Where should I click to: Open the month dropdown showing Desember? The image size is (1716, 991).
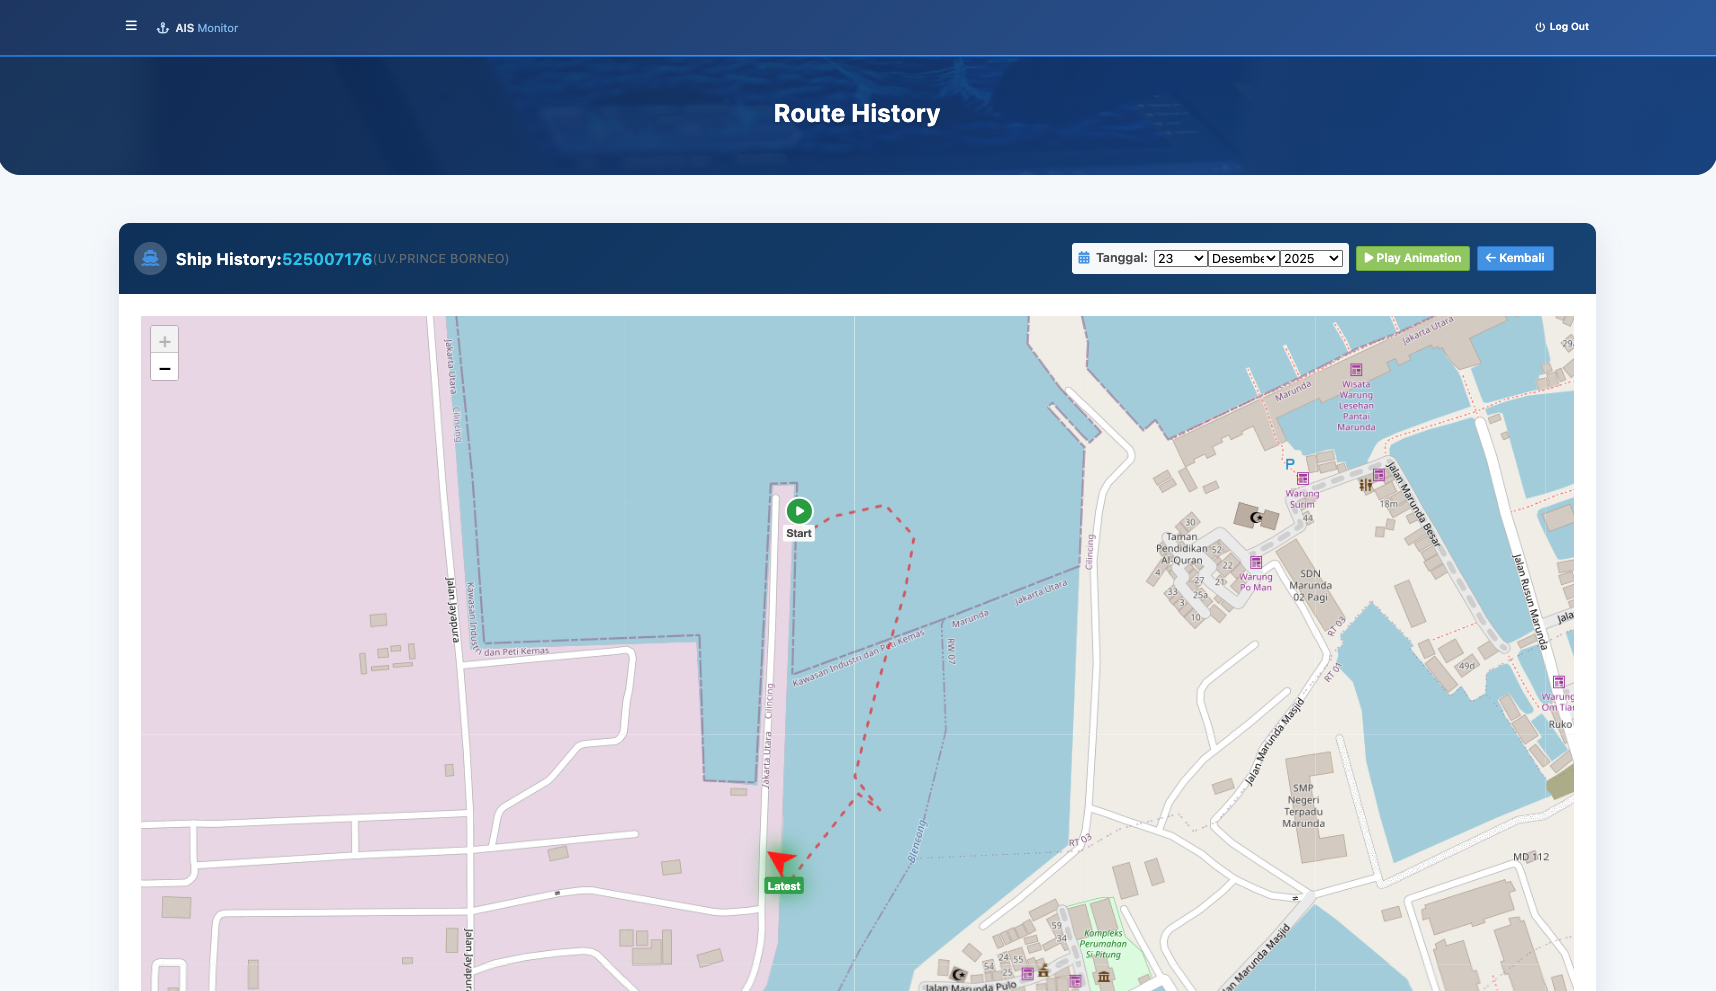[x=1244, y=259]
